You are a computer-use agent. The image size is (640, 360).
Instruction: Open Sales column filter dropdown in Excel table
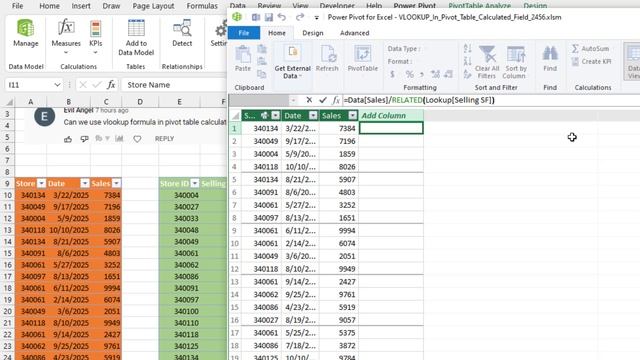pyautogui.click(x=116, y=183)
